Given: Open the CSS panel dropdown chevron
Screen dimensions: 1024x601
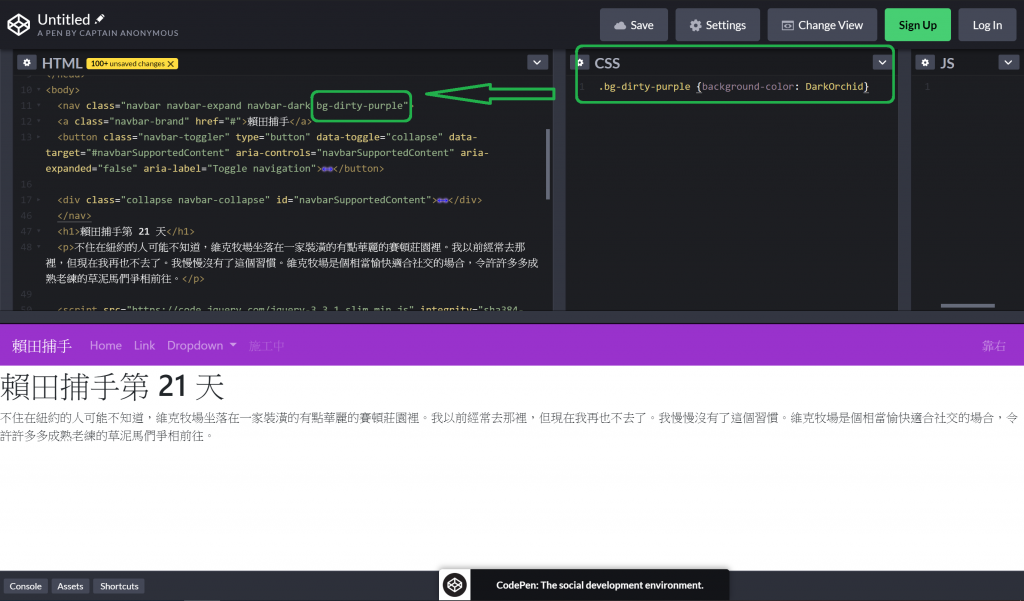Looking at the screenshot, I should tap(882, 63).
